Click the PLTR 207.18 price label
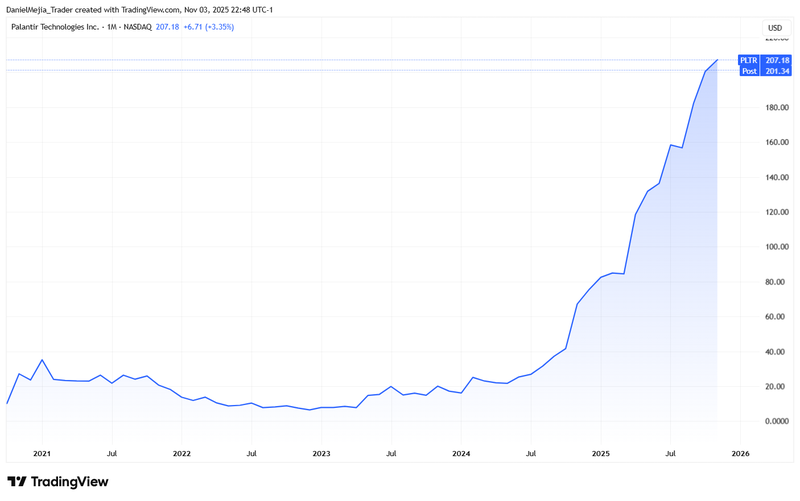Image resolution: width=800 pixels, height=501 pixels. 765,60
